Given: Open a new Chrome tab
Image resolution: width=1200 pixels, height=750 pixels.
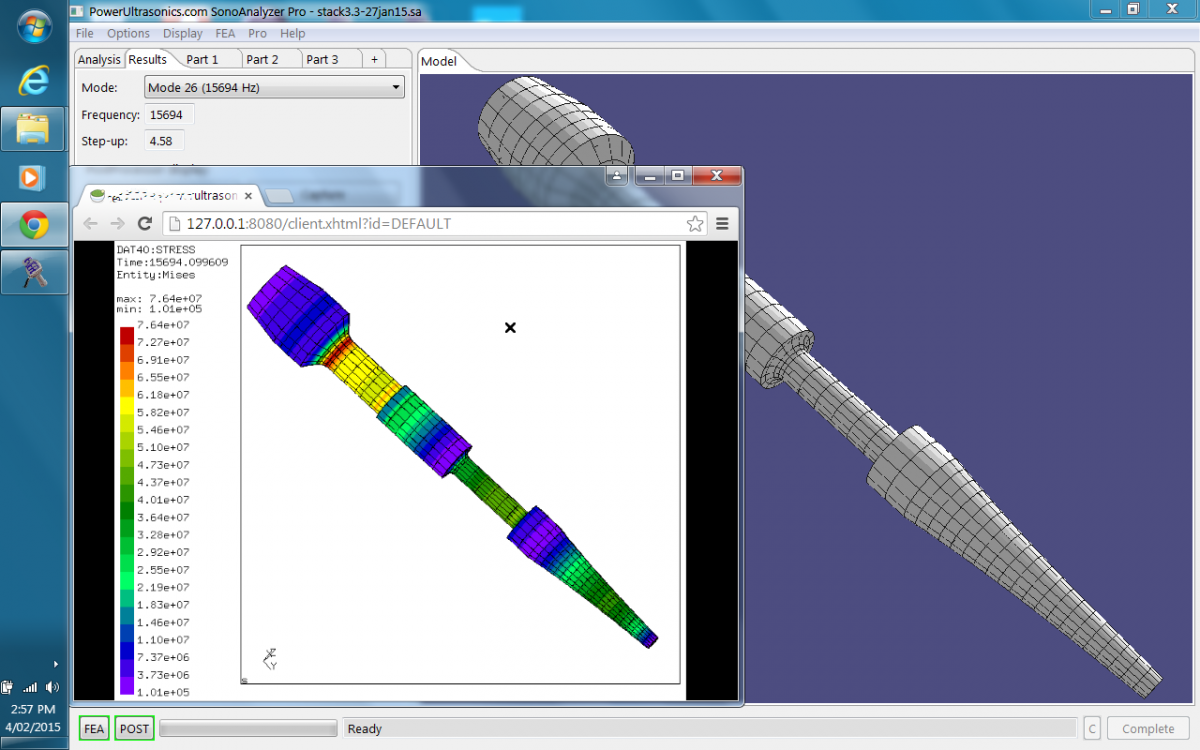Looking at the screenshot, I should click(280, 196).
